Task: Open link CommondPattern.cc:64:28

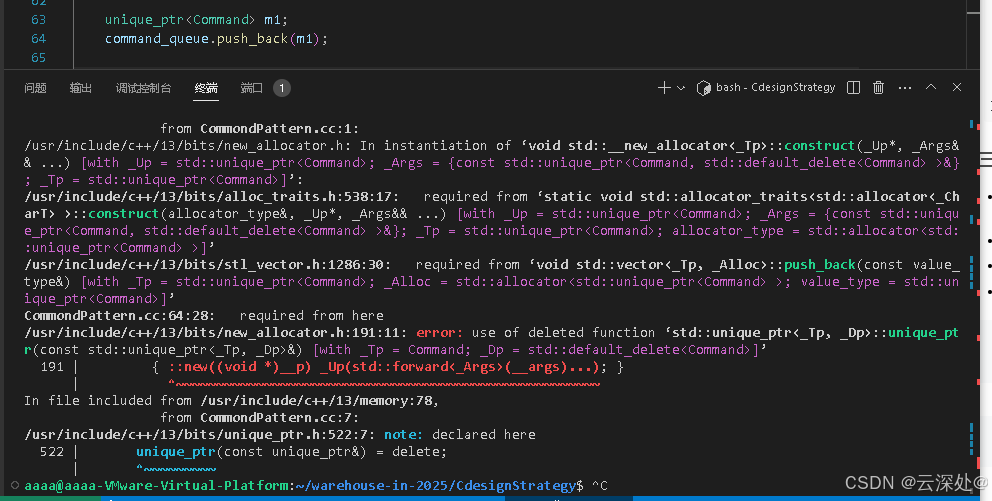Action: click(x=120, y=315)
